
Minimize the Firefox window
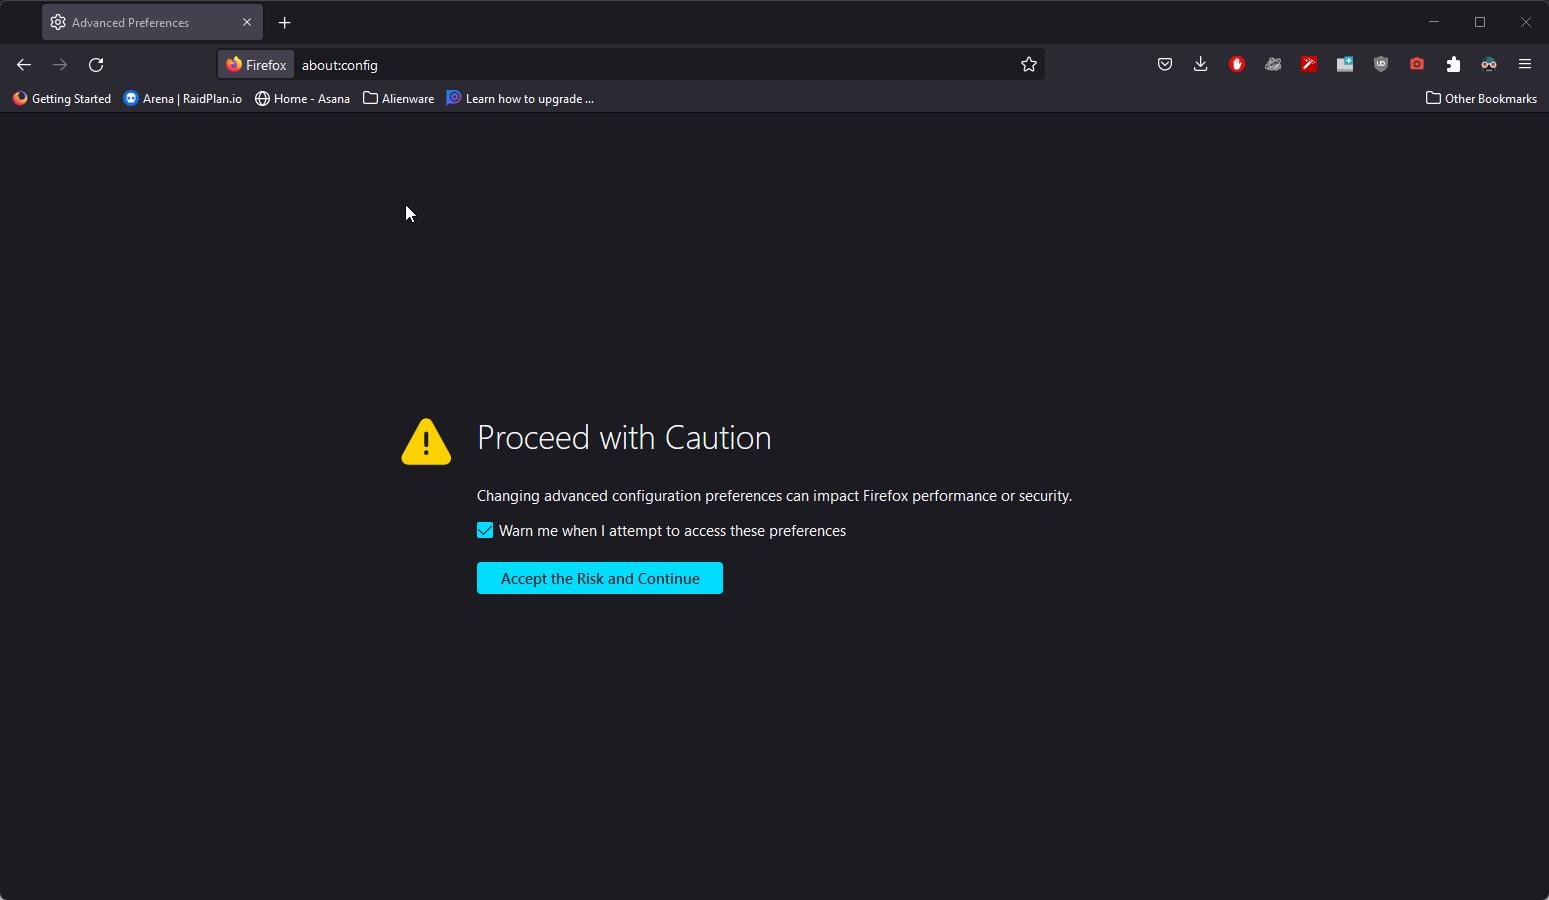point(1434,22)
